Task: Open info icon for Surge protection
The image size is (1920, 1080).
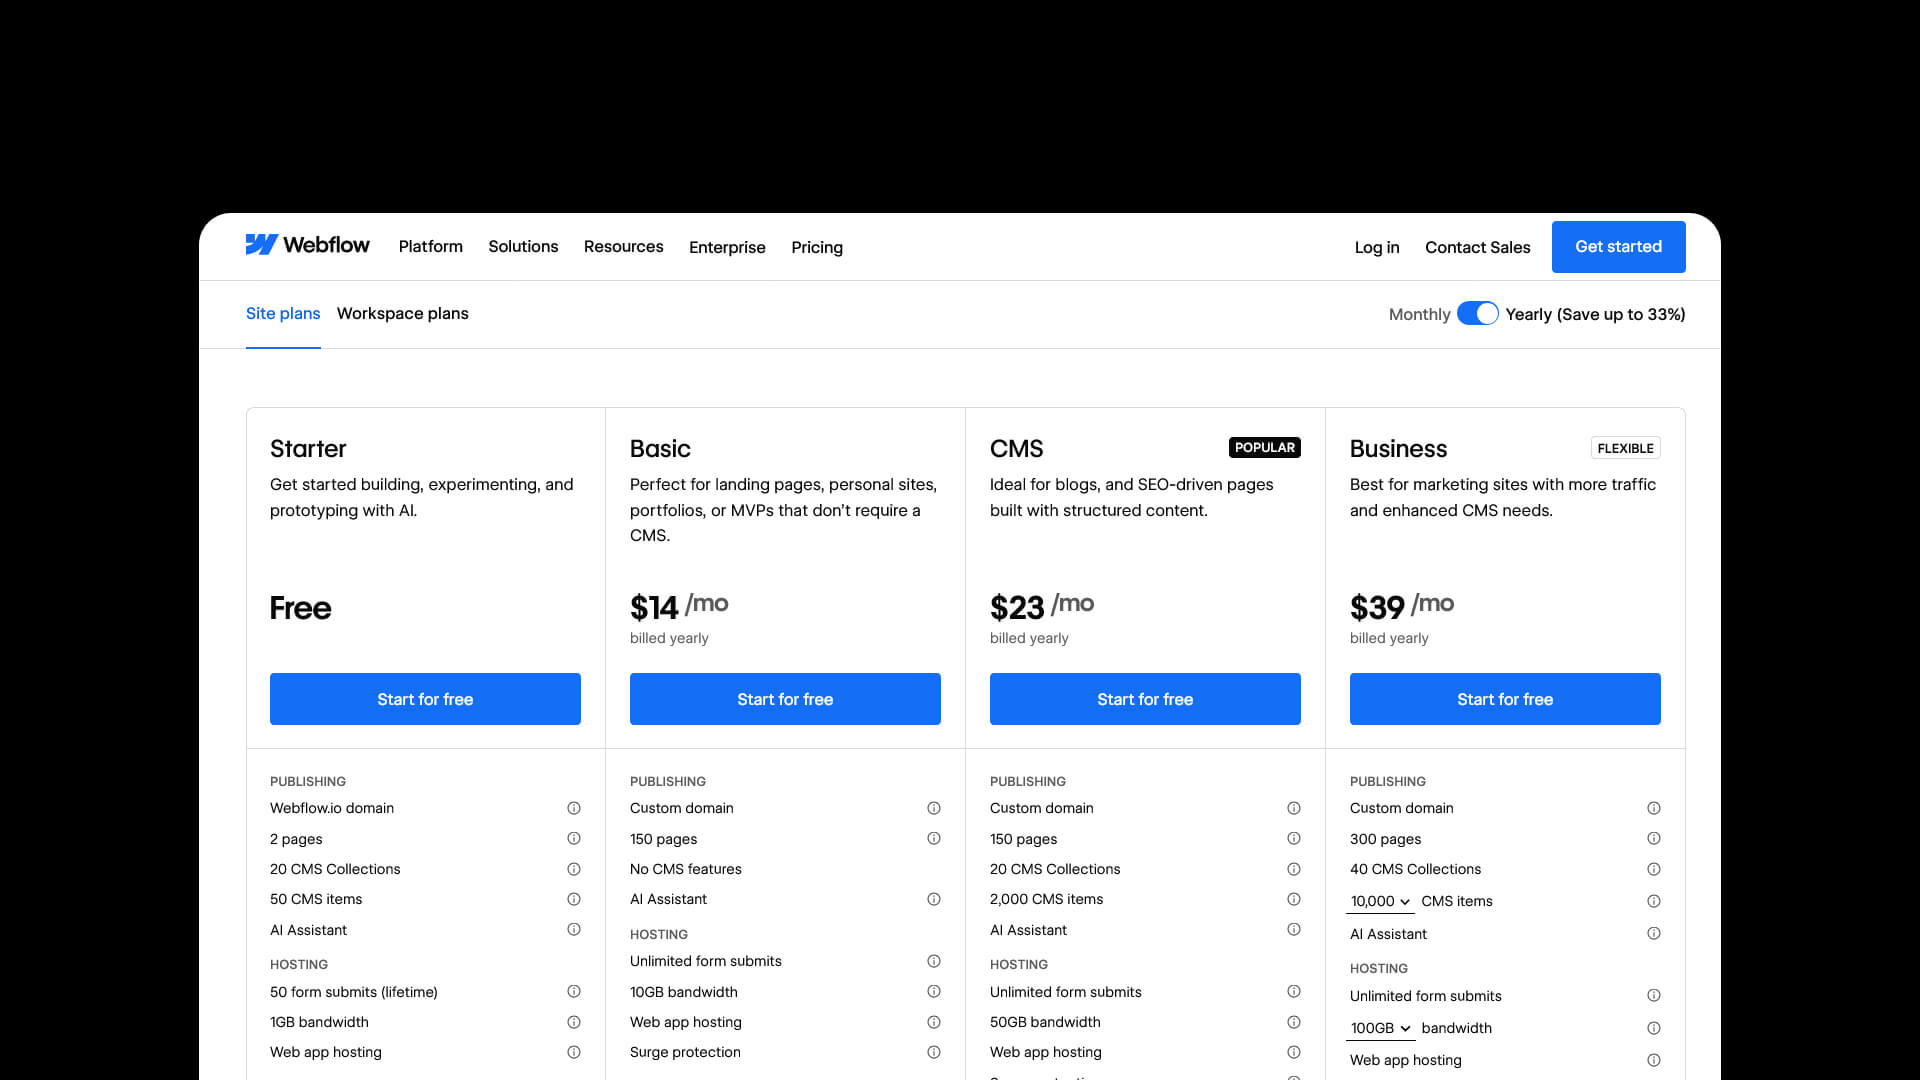Action: 934,1052
